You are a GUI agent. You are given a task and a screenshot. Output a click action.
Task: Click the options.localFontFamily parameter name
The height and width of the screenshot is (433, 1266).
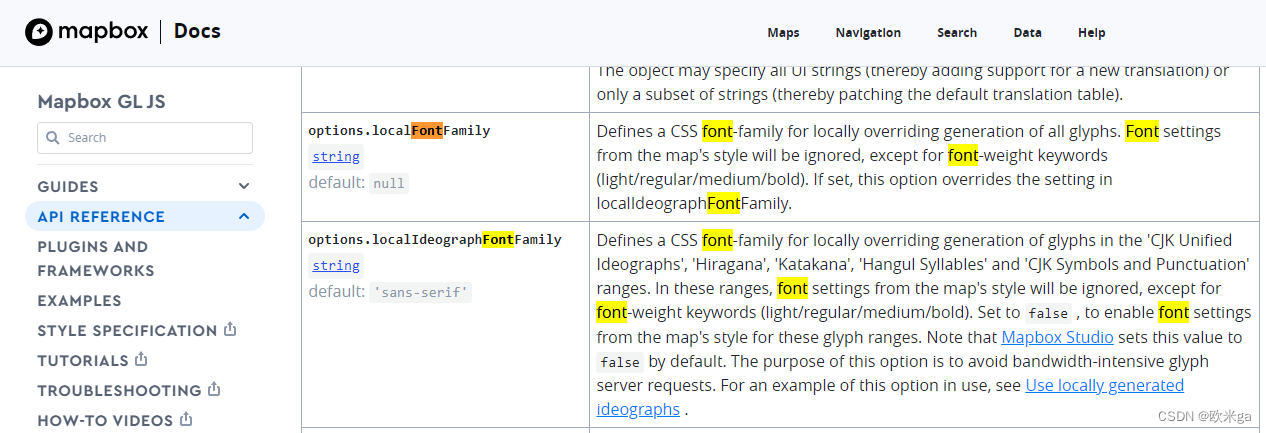399,131
